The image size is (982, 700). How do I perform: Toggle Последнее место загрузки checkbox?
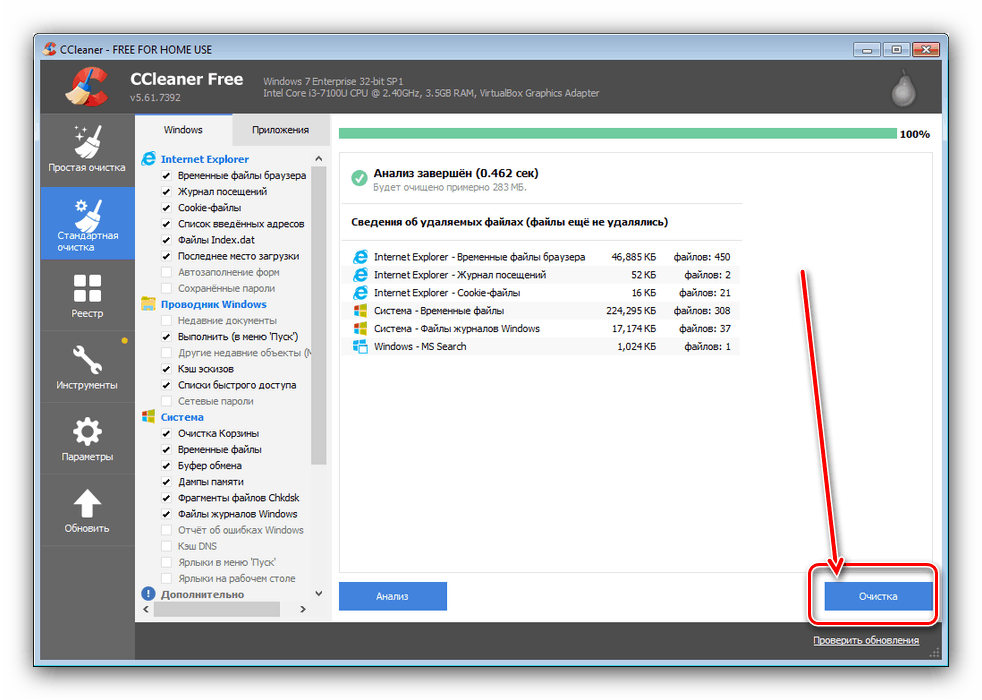tap(167, 256)
